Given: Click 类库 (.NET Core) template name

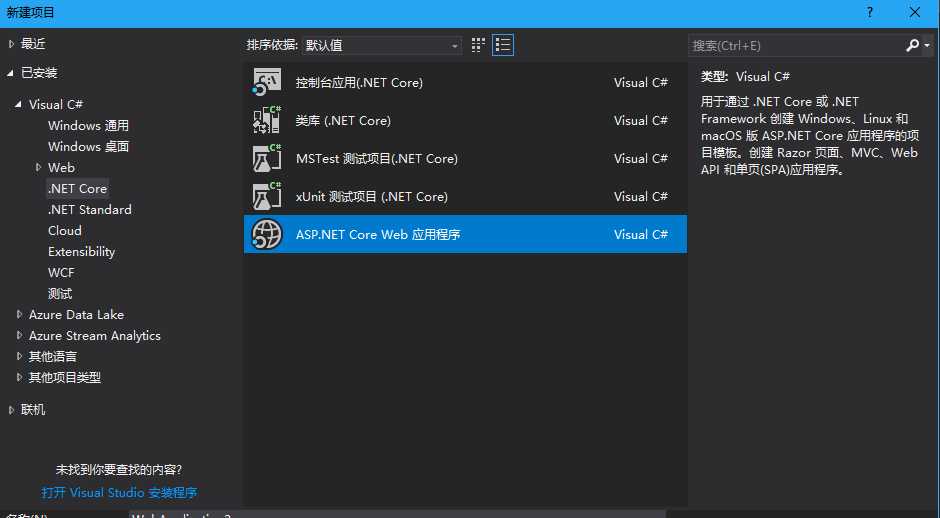Looking at the screenshot, I should pos(343,121).
